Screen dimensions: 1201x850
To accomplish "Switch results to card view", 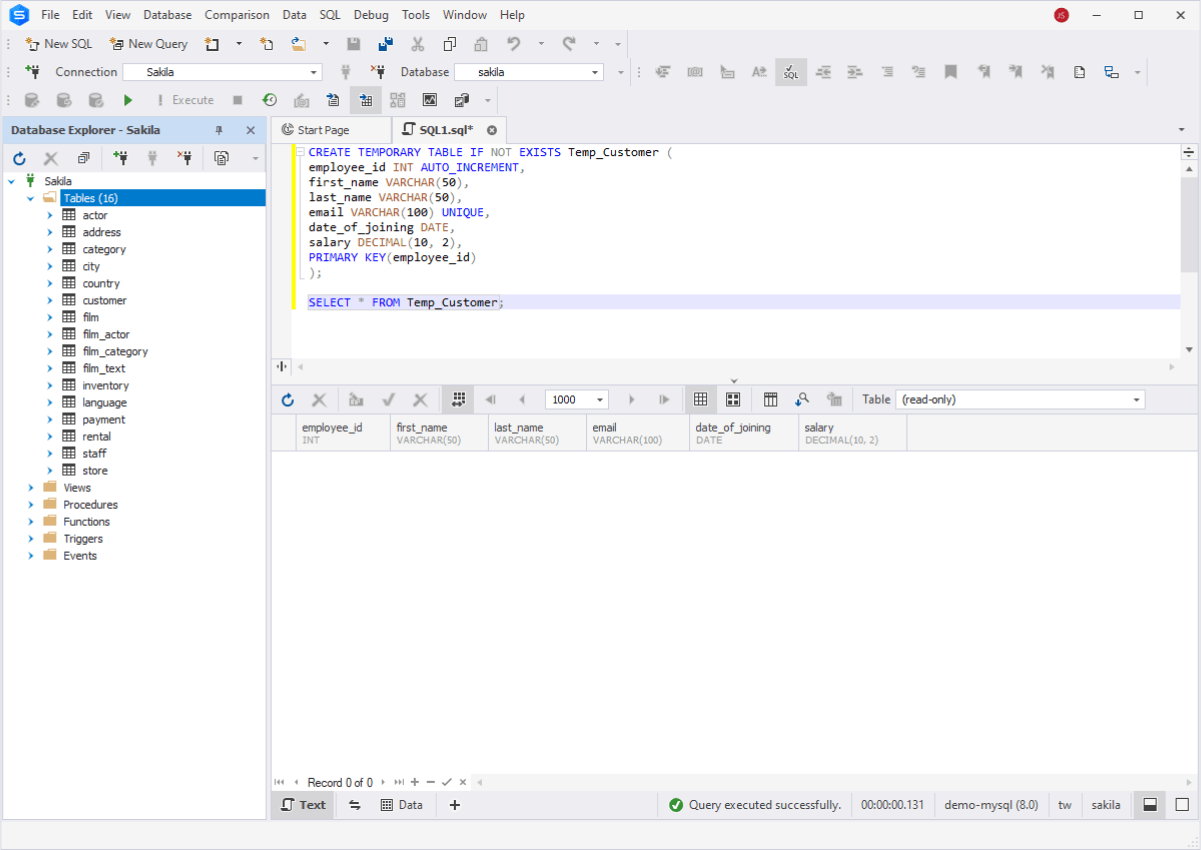I will click(x=734, y=399).
